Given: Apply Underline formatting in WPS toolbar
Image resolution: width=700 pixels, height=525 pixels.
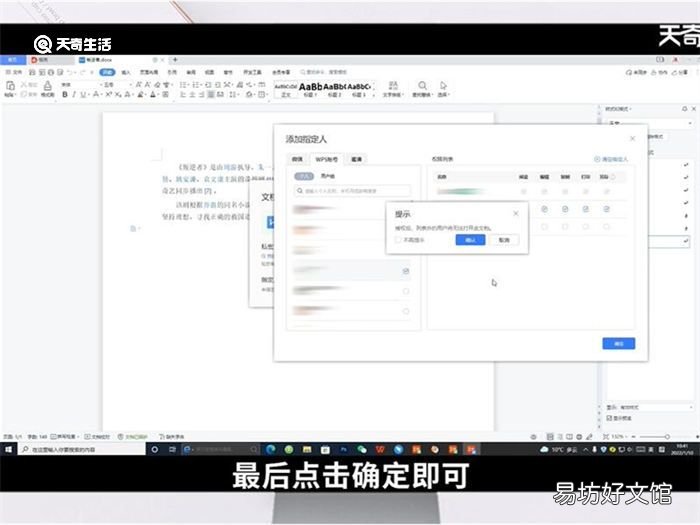Looking at the screenshot, I should [x=83, y=94].
